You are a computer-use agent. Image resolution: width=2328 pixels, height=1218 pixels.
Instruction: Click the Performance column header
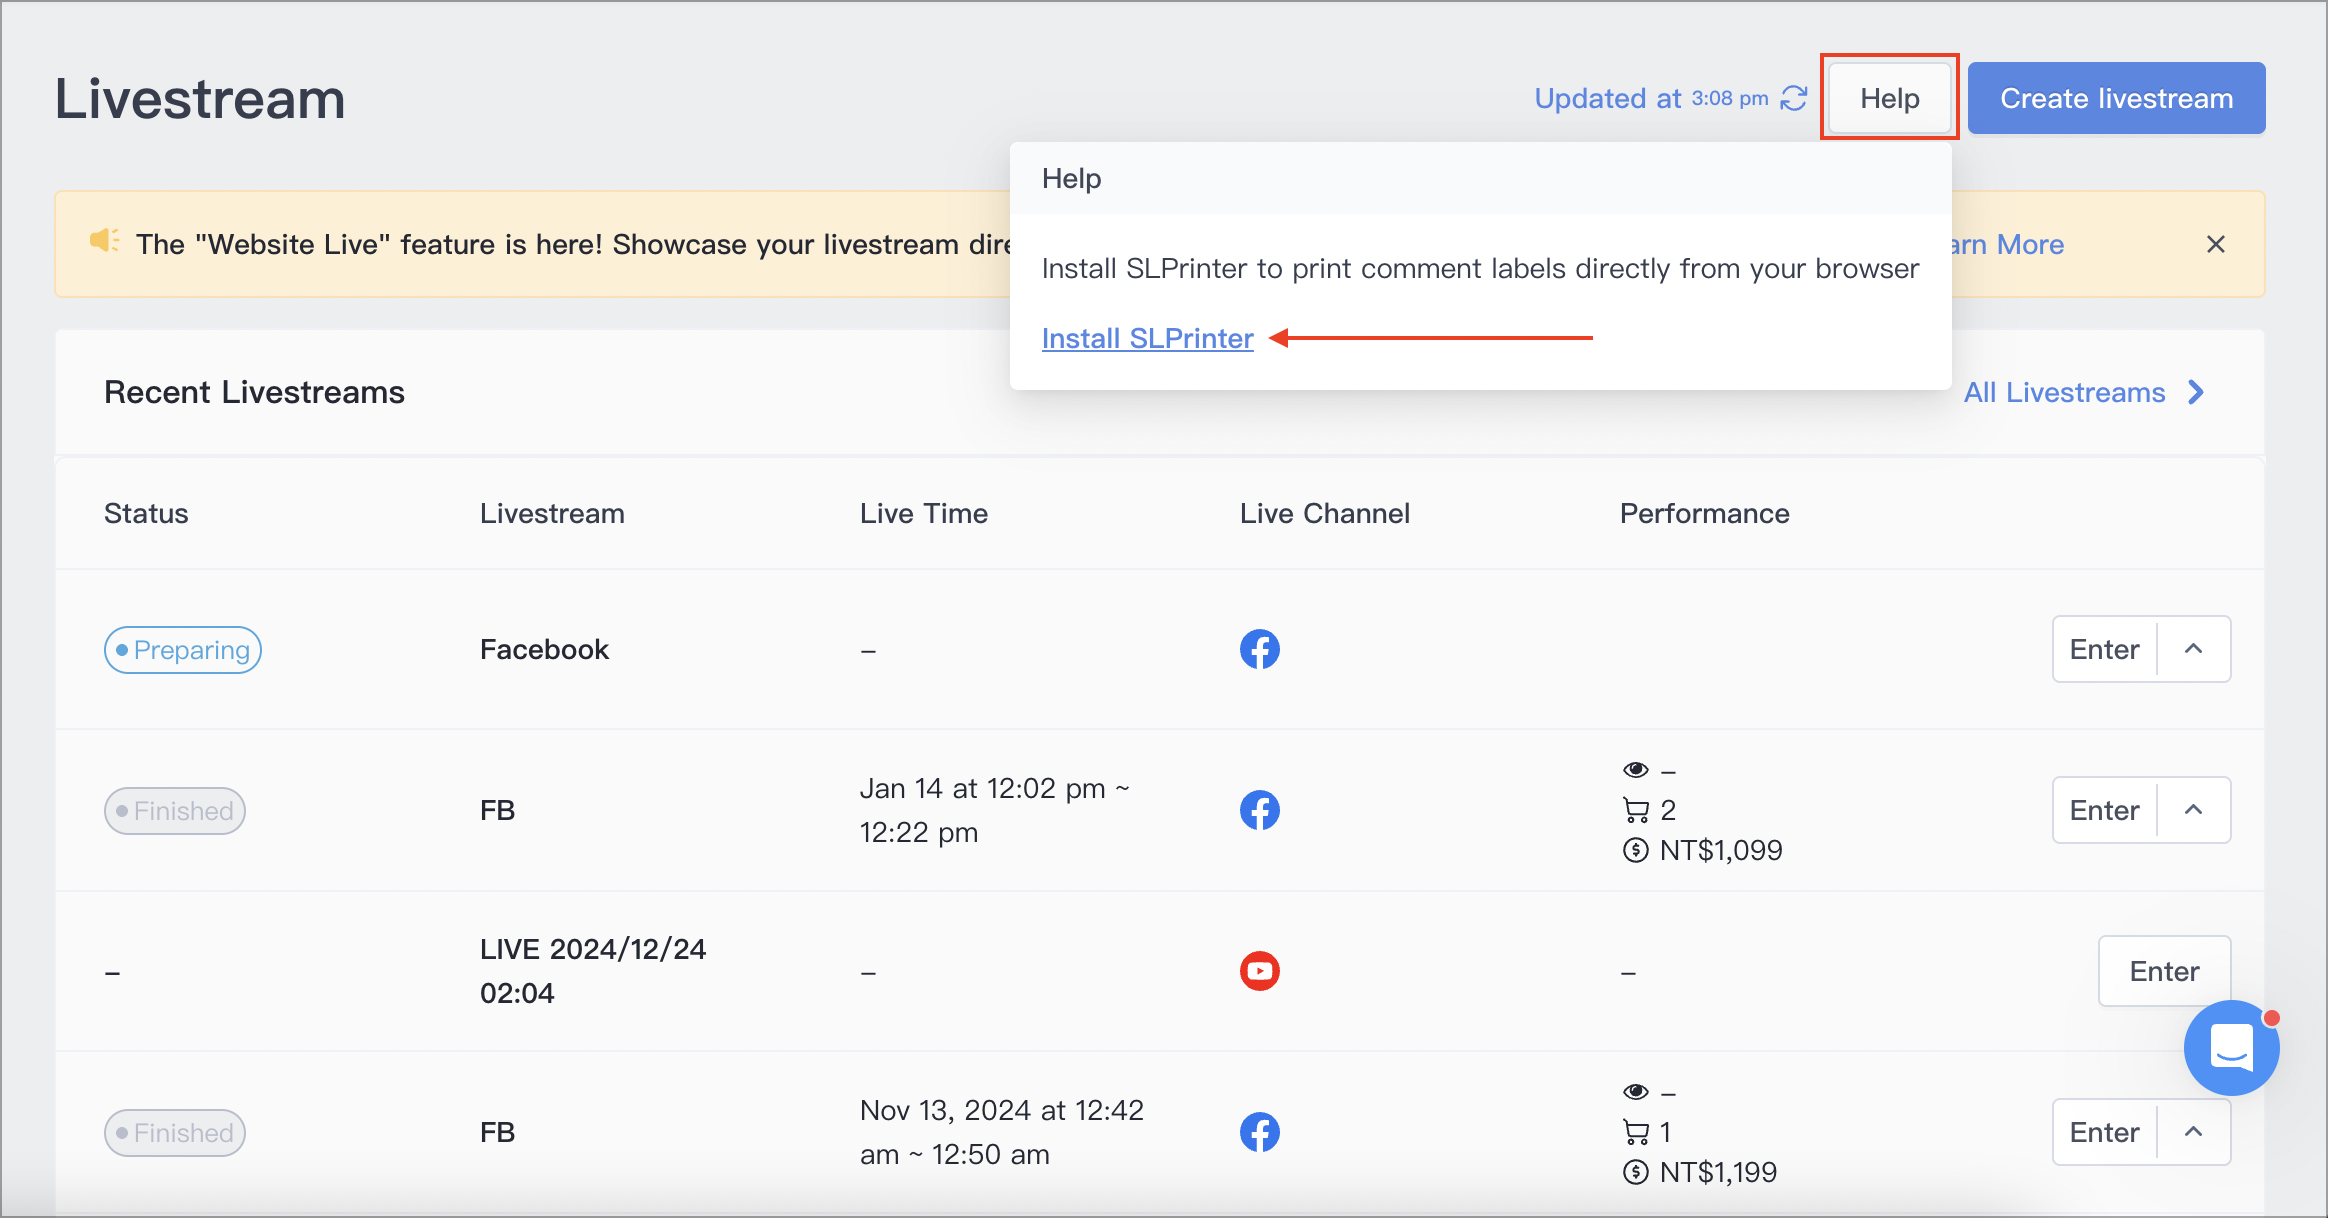coord(1705,513)
